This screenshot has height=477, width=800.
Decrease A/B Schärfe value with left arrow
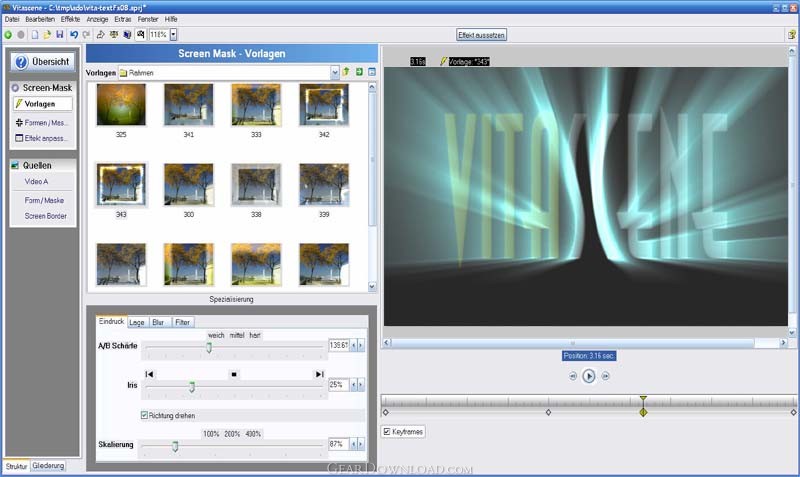tap(354, 345)
